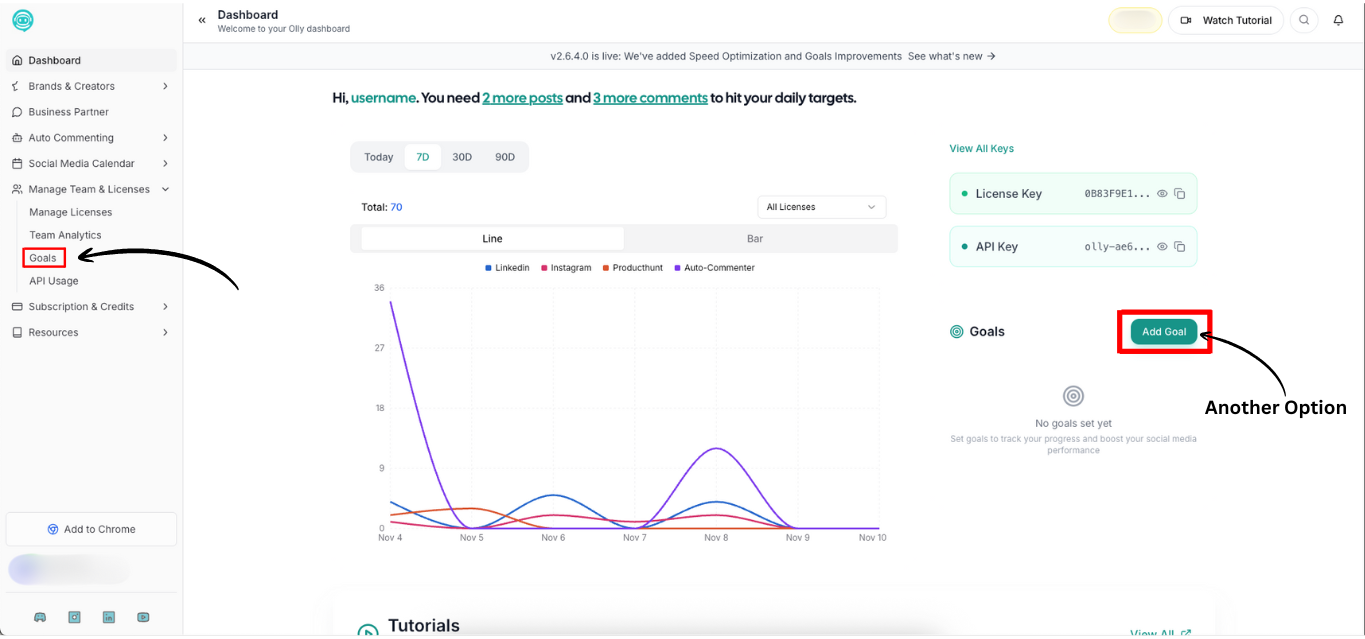The width and height of the screenshot is (1365, 639).
Task: Select the 30D time range tab
Action: pos(462,157)
